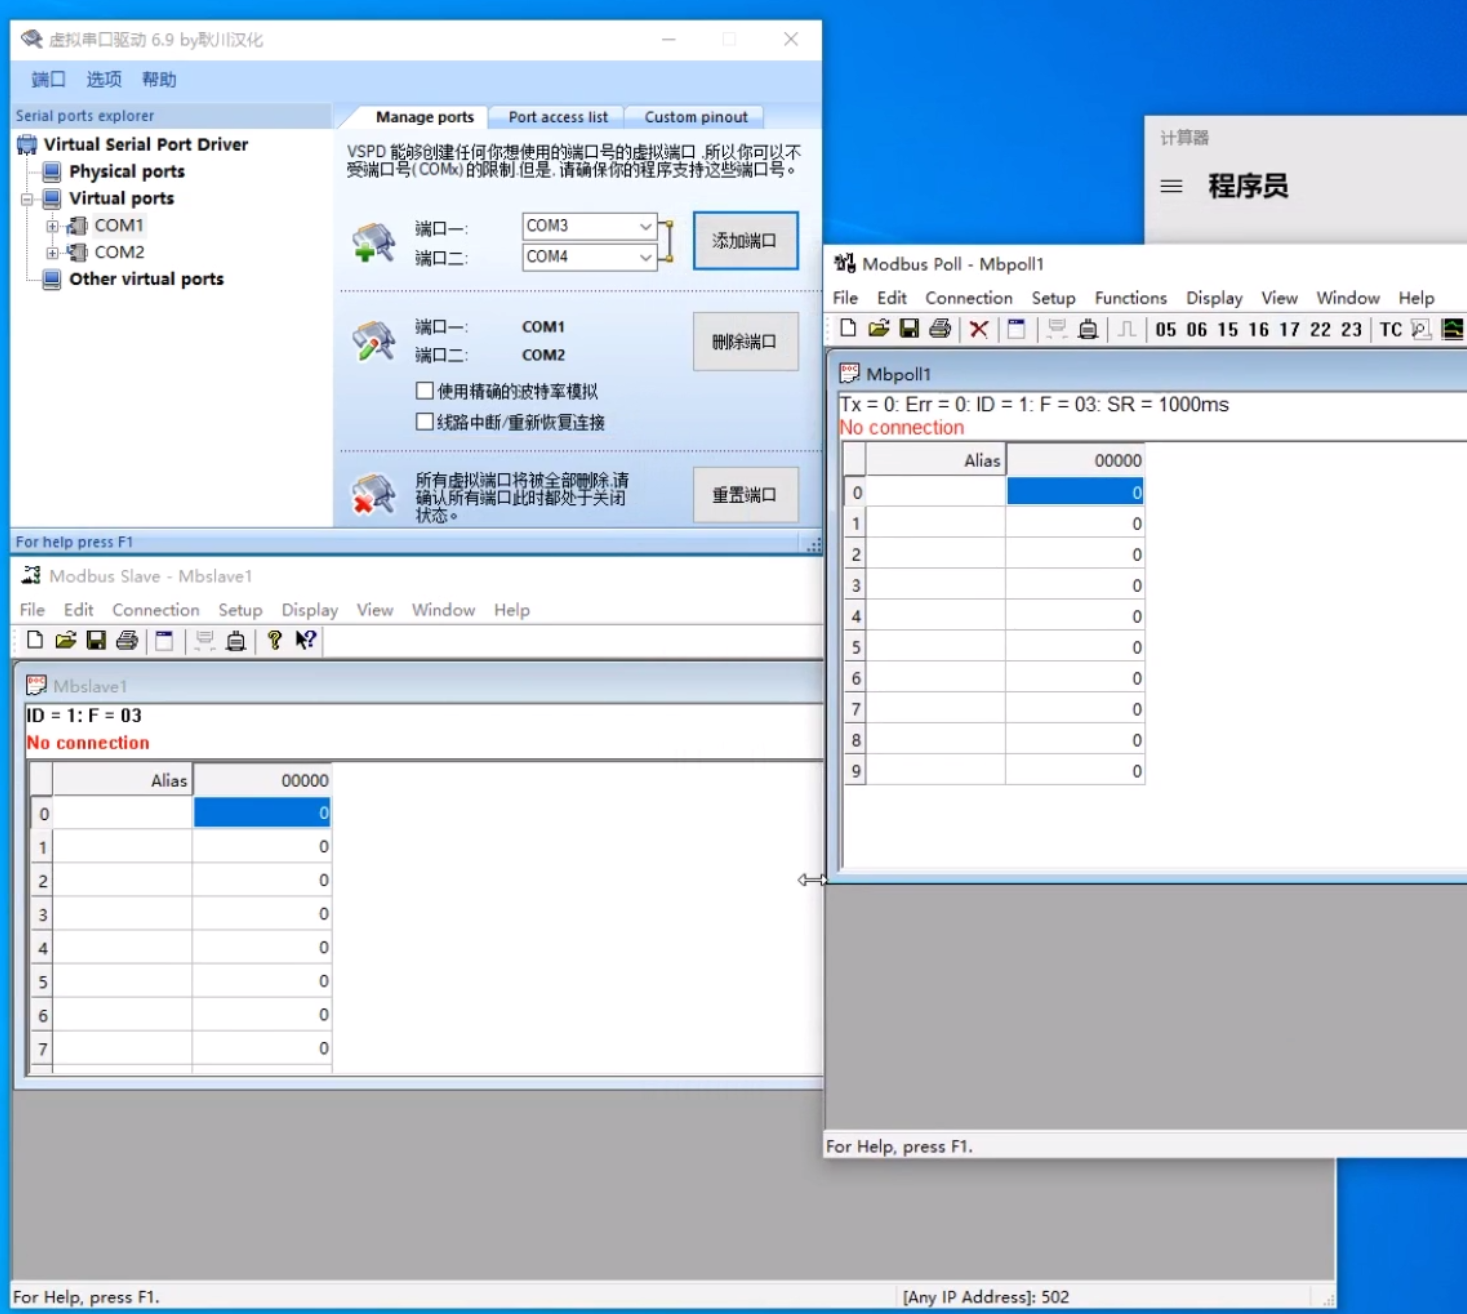The width and height of the screenshot is (1467, 1314).
Task: Click New icon in Modbus Slave toolbar
Action: (35, 640)
